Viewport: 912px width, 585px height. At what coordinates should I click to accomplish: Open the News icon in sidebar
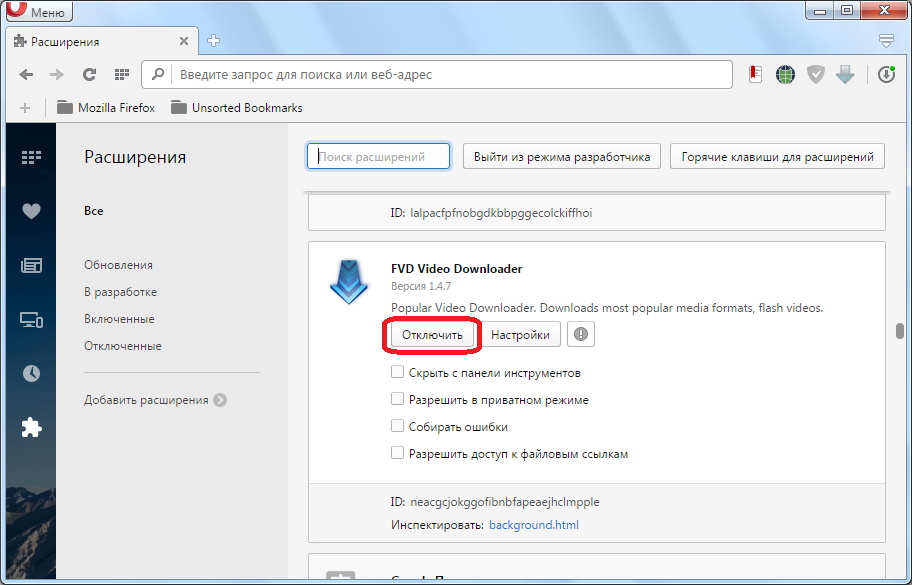point(31,265)
